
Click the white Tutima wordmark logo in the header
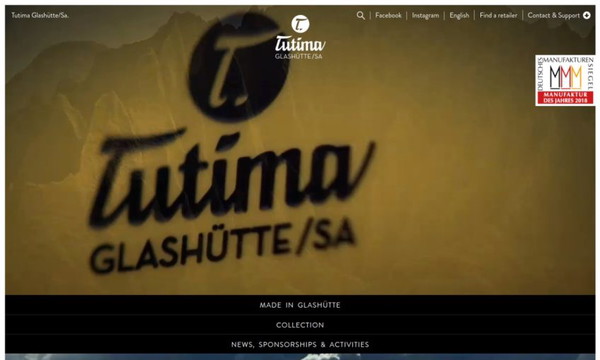(x=300, y=44)
